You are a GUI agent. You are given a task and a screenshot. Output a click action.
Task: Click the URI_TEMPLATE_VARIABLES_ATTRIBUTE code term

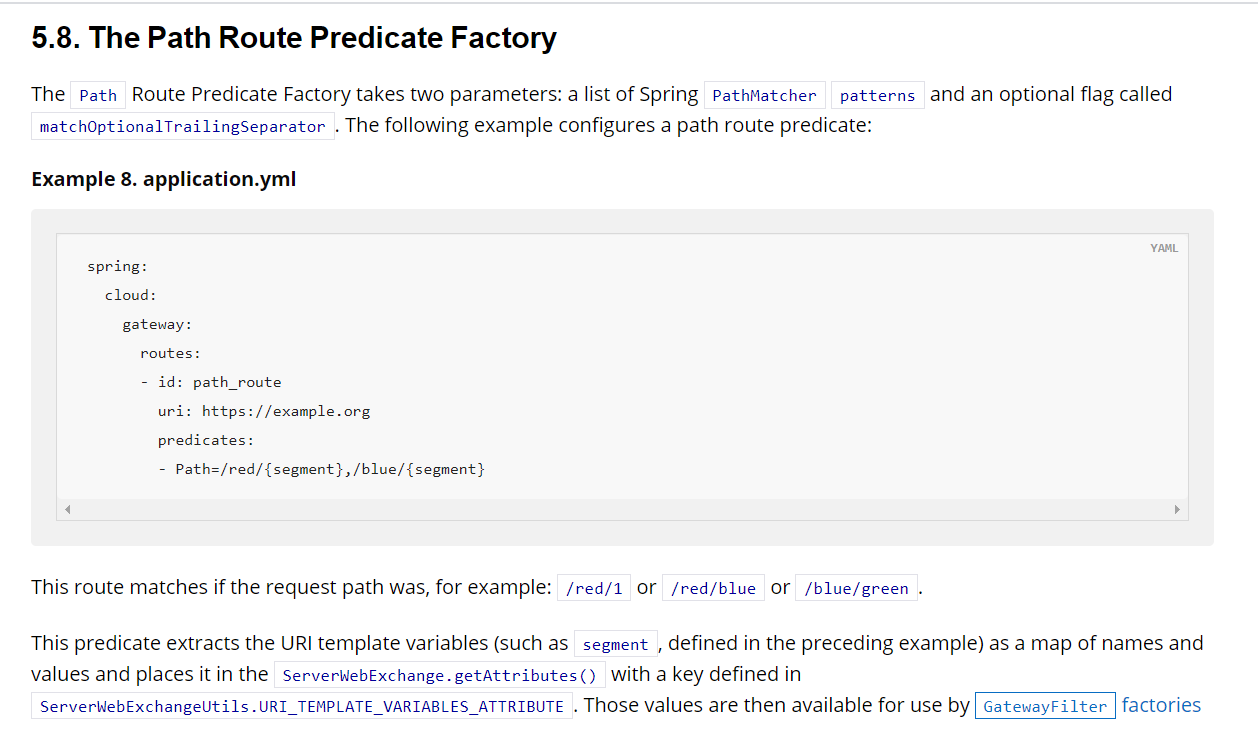tap(302, 707)
